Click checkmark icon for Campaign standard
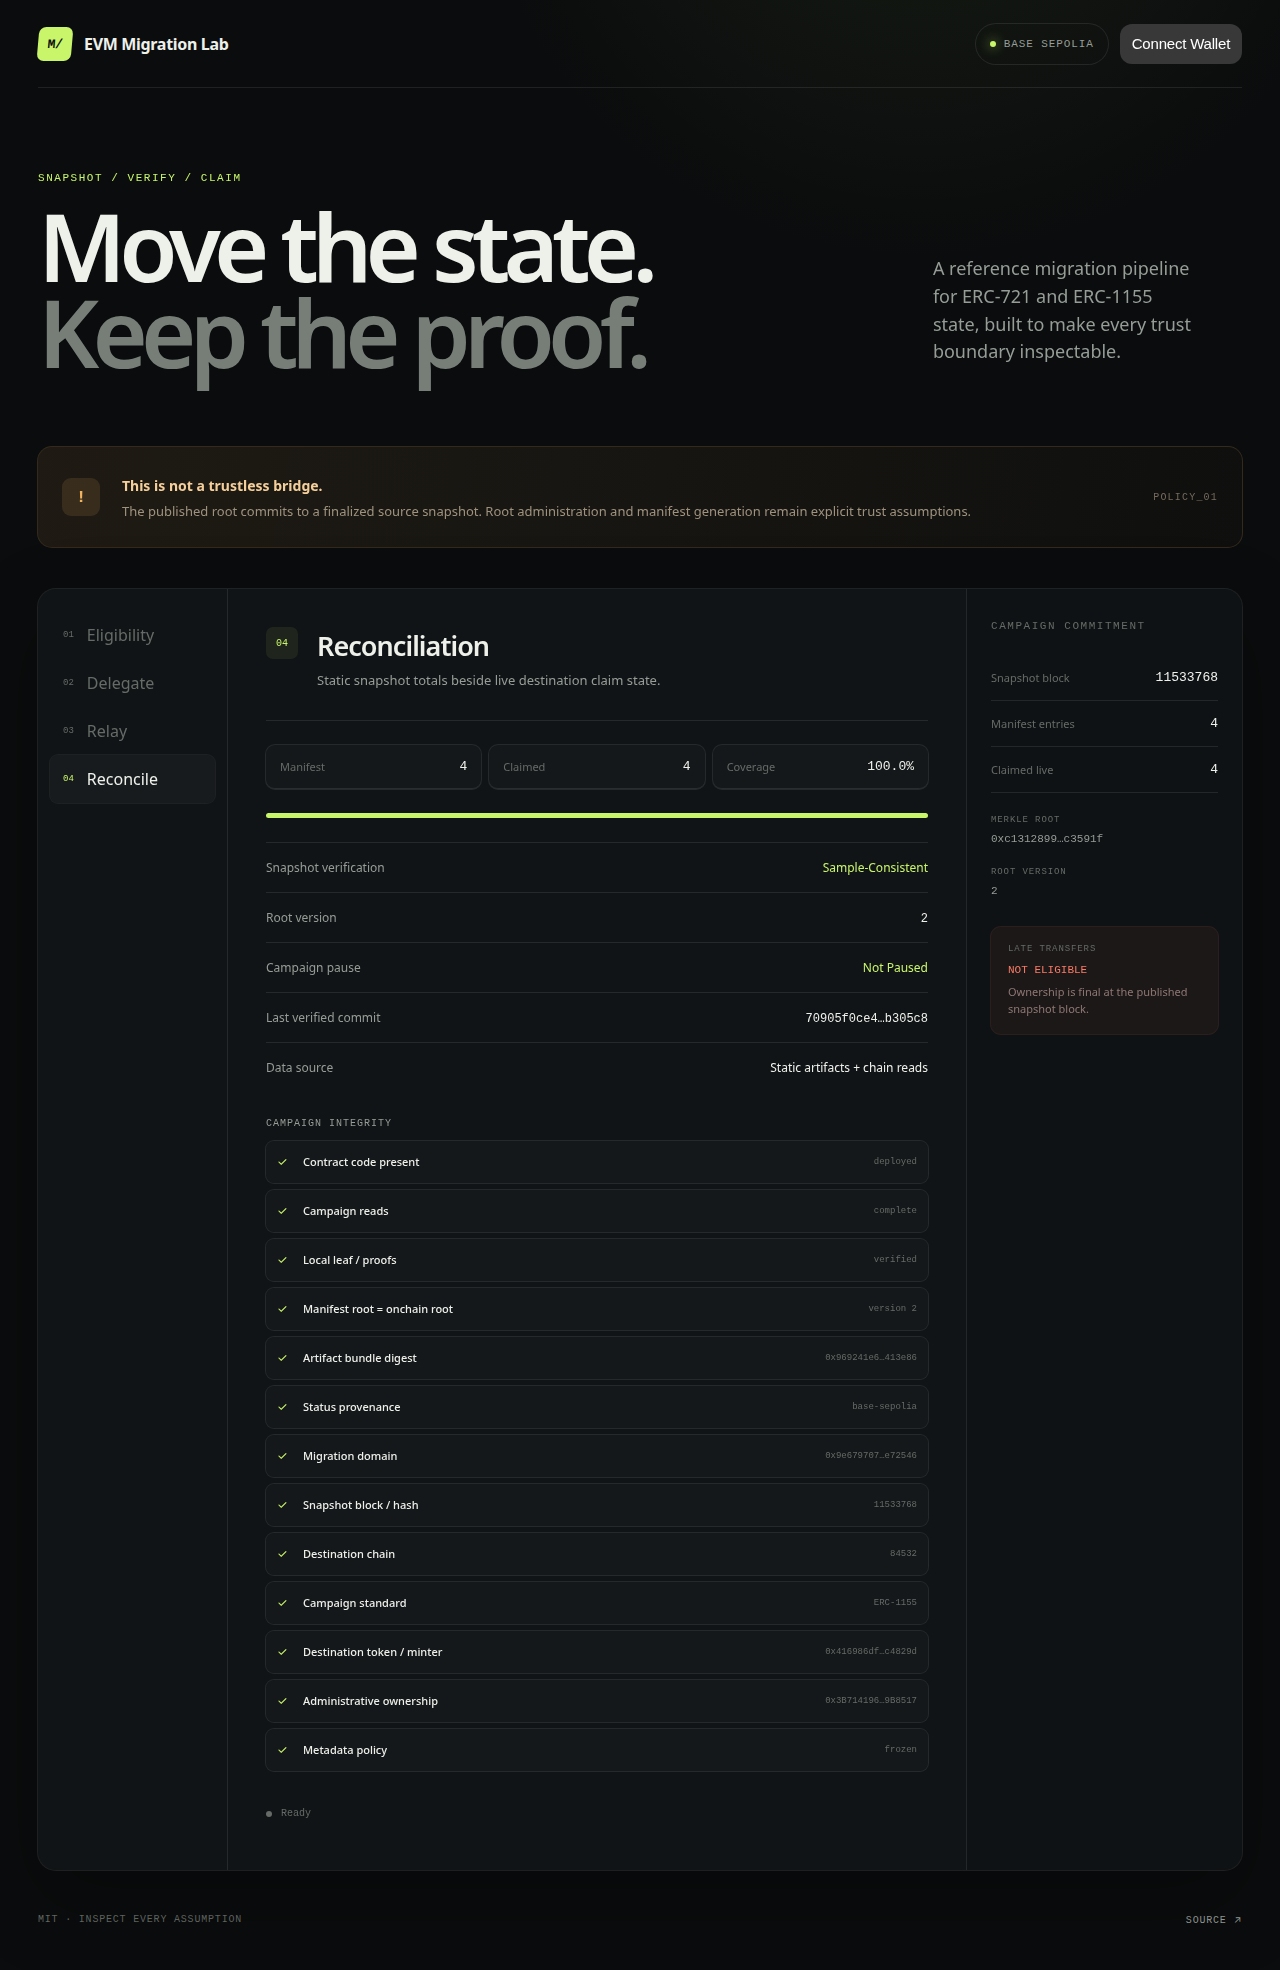The width and height of the screenshot is (1280, 1970). click(x=283, y=1603)
